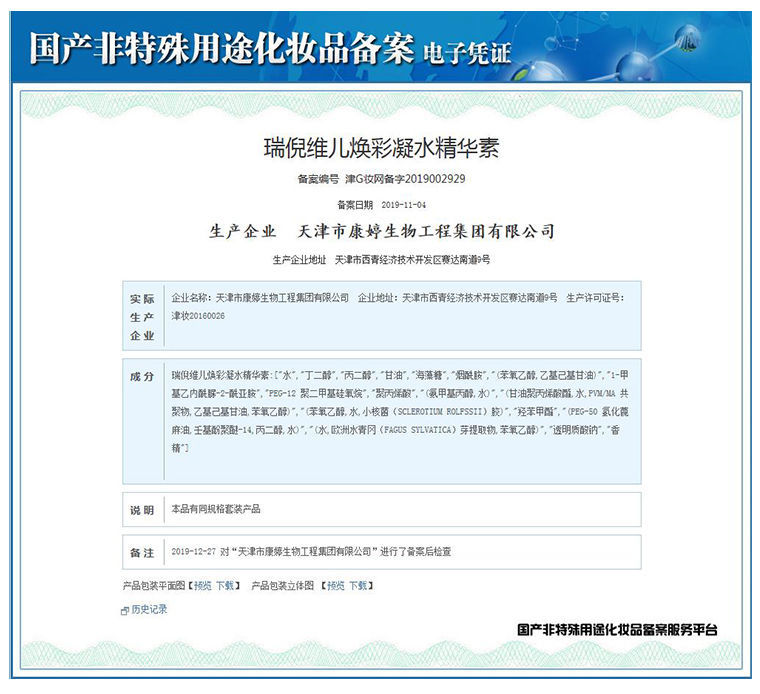
Task: Click the 电子凭证 banner subtitle
Action: 467,53
